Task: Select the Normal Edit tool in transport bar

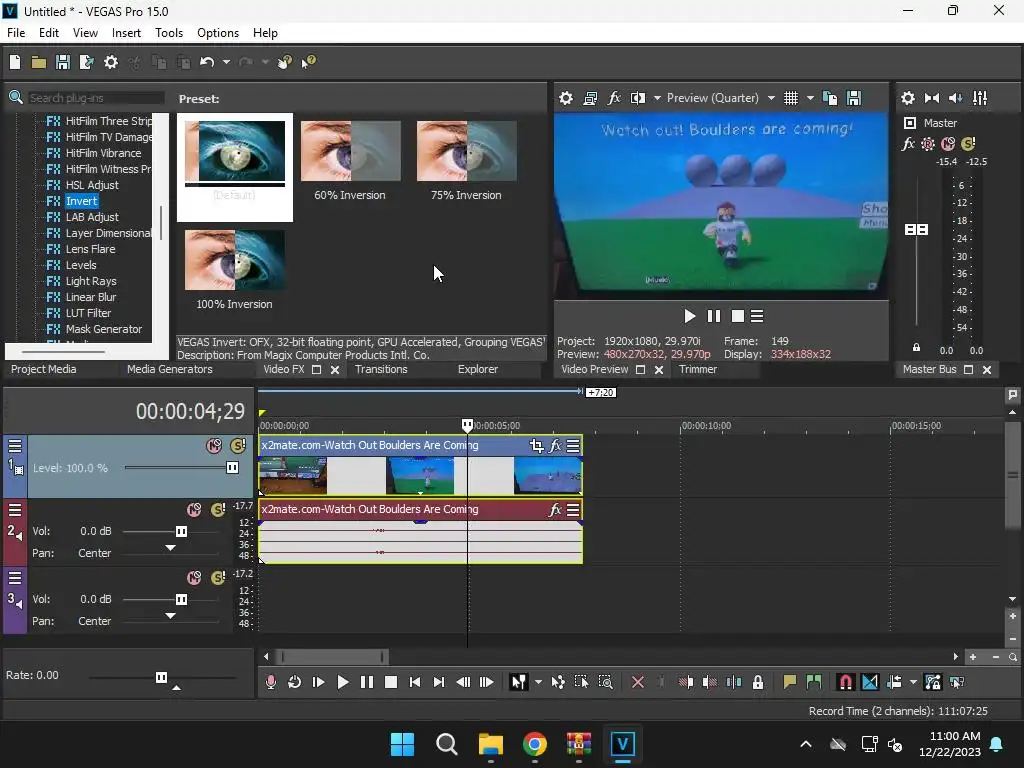Action: (519, 682)
